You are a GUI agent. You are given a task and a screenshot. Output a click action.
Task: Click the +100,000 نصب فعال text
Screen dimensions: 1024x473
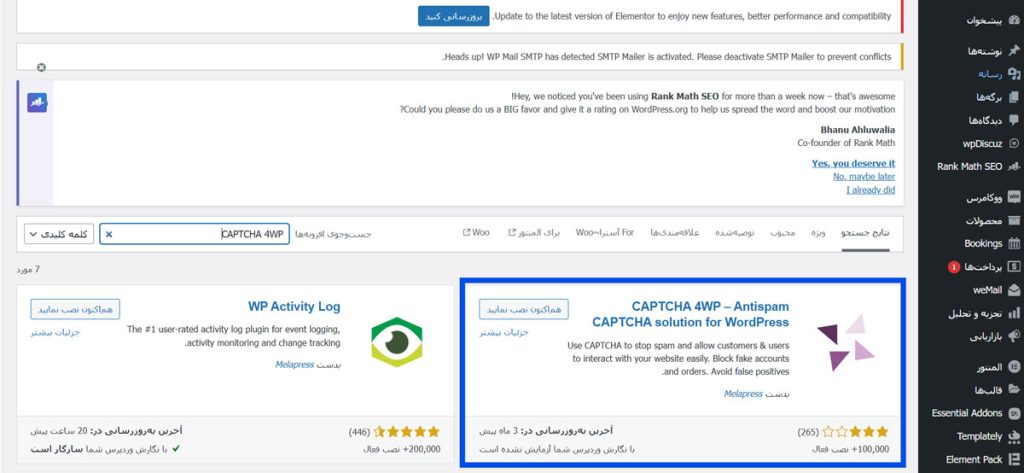tap(850, 449)
